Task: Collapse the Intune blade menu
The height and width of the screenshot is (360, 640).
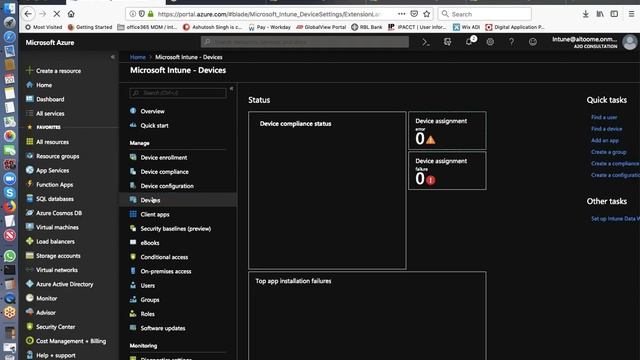Action: pos(231,88)
